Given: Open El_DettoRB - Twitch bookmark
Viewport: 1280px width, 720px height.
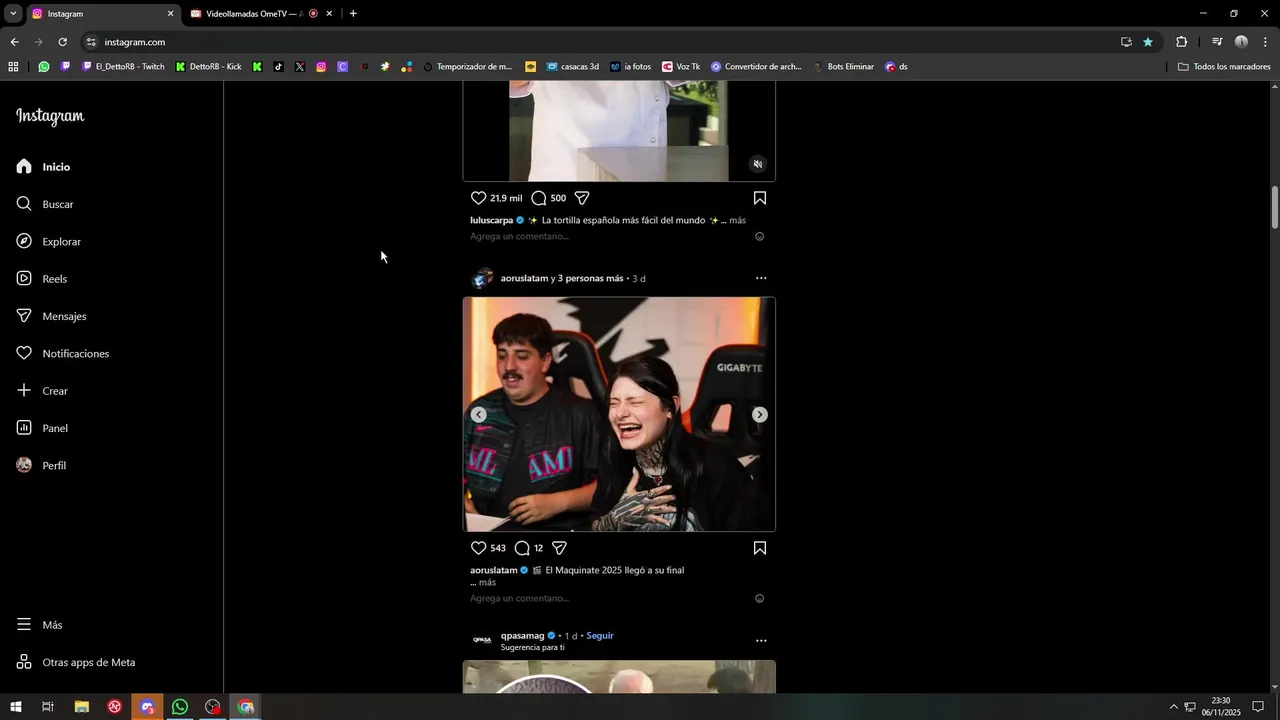Looking at the screenshot, I should [123, 67].
